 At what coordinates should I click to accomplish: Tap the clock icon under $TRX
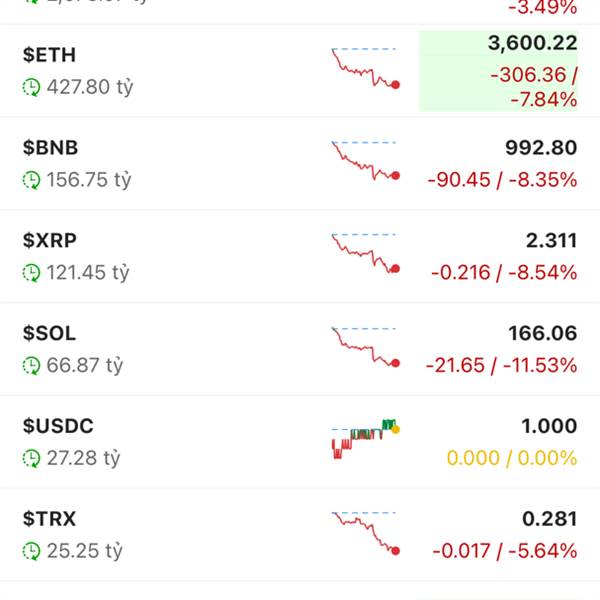32,551
